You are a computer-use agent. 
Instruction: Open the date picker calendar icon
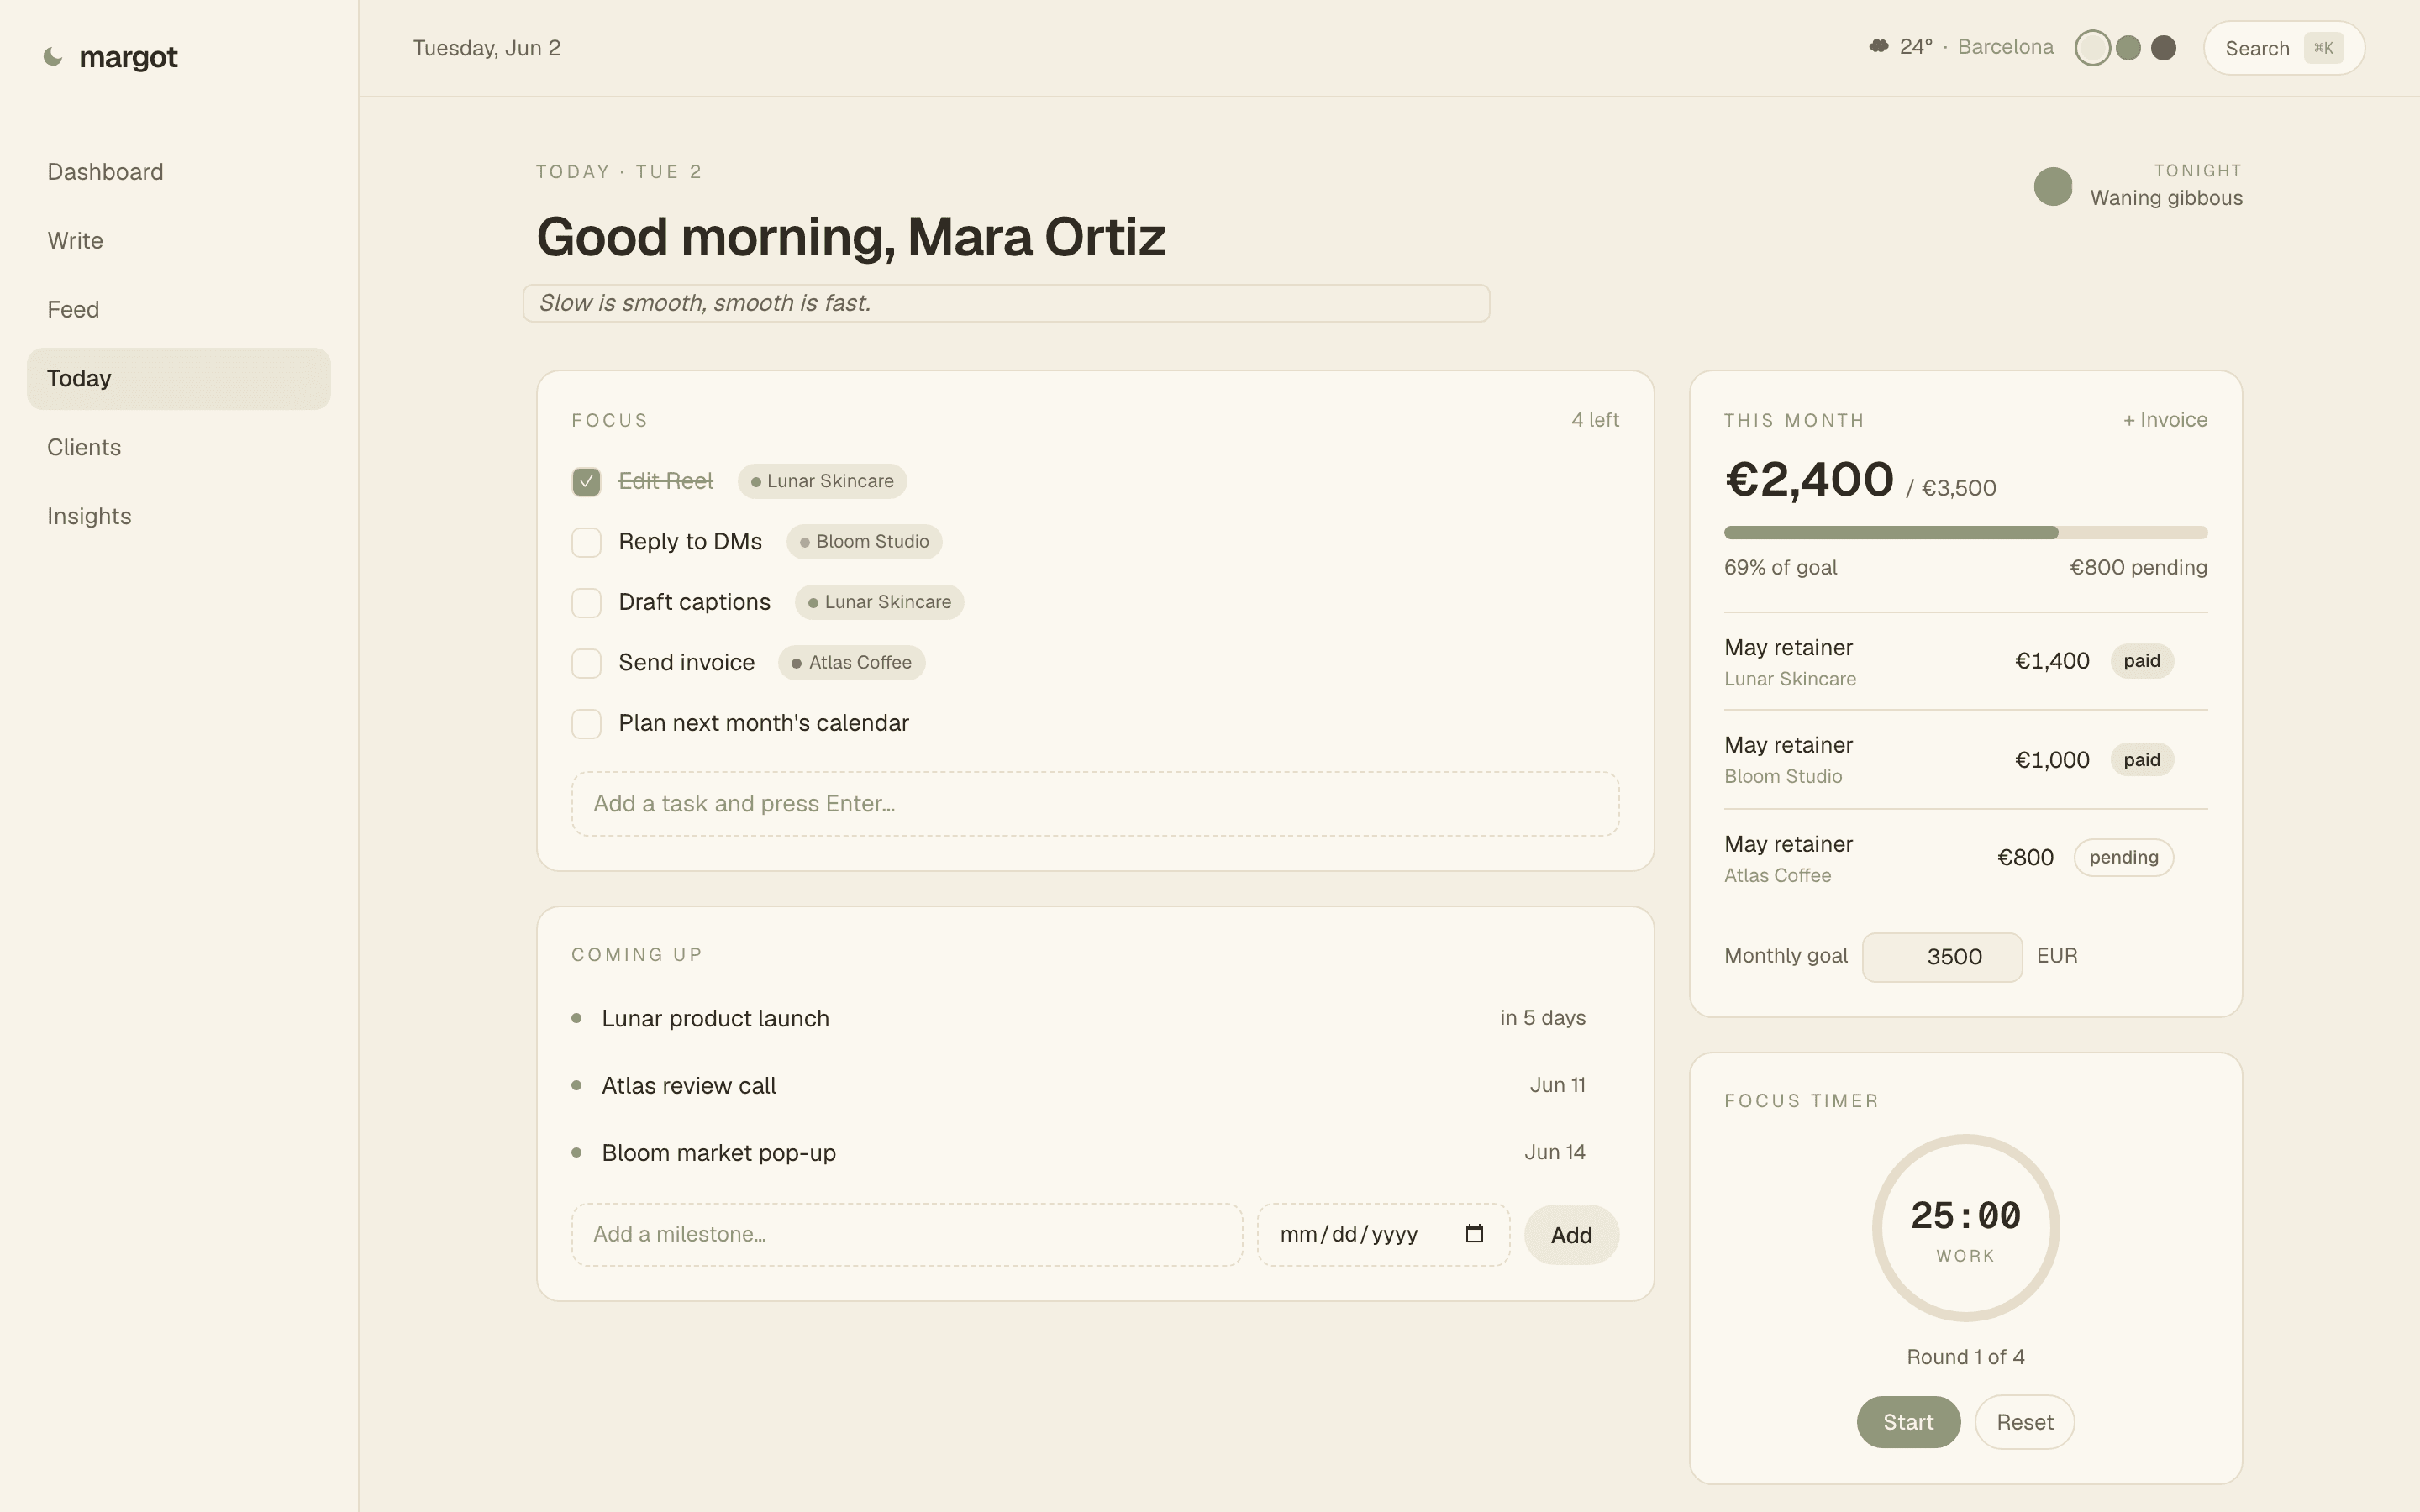pyautogui.click(x=1474, y=1233)
